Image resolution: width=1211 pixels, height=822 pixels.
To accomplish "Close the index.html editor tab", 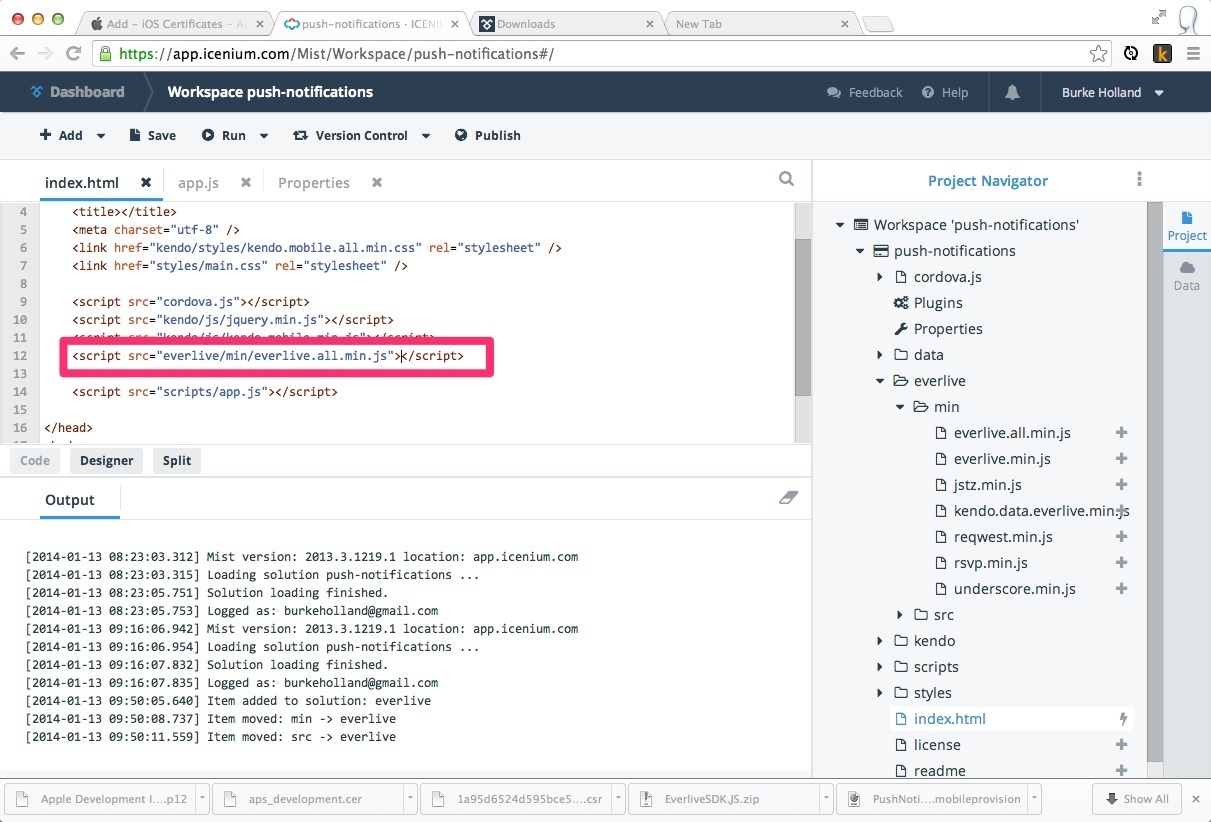I will (146, 182).
